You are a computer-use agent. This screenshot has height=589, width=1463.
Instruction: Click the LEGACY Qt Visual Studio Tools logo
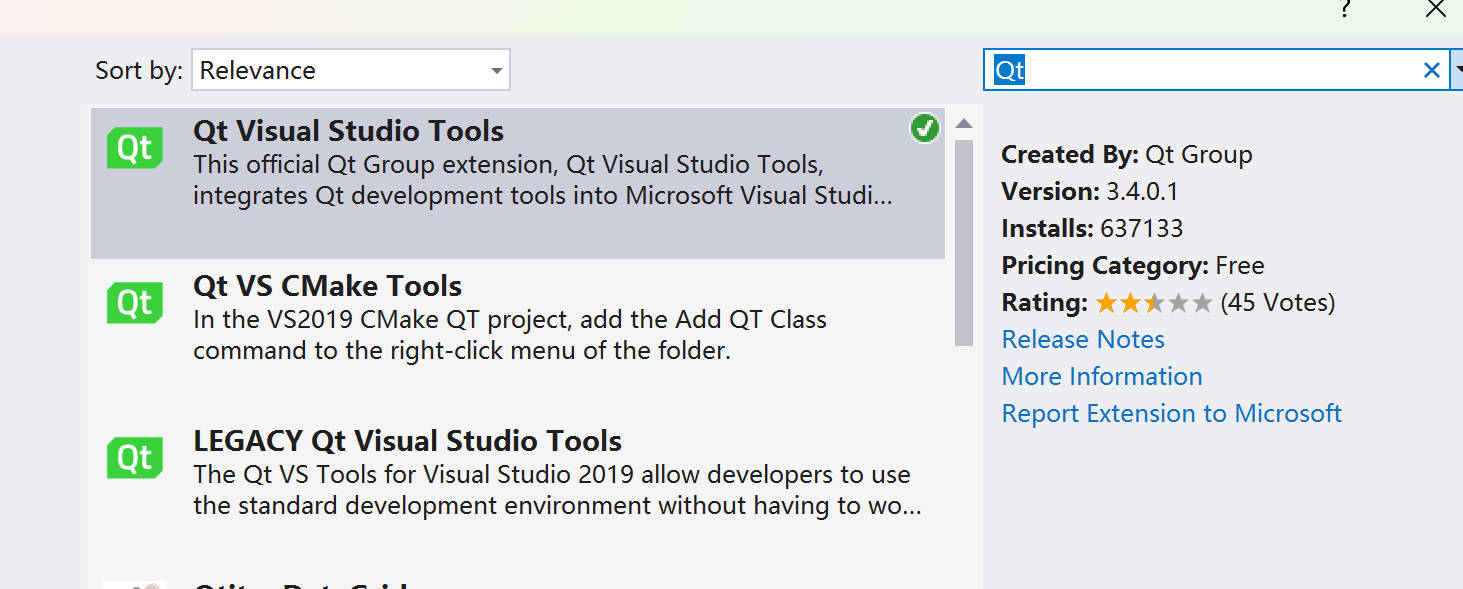135,458
